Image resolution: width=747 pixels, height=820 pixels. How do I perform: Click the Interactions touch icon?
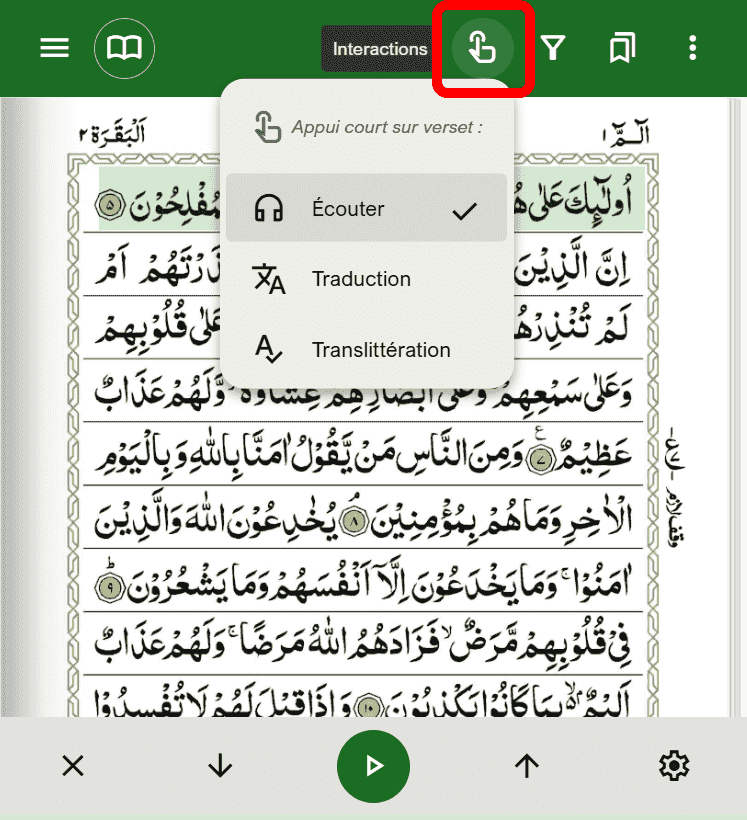(482, 48)
